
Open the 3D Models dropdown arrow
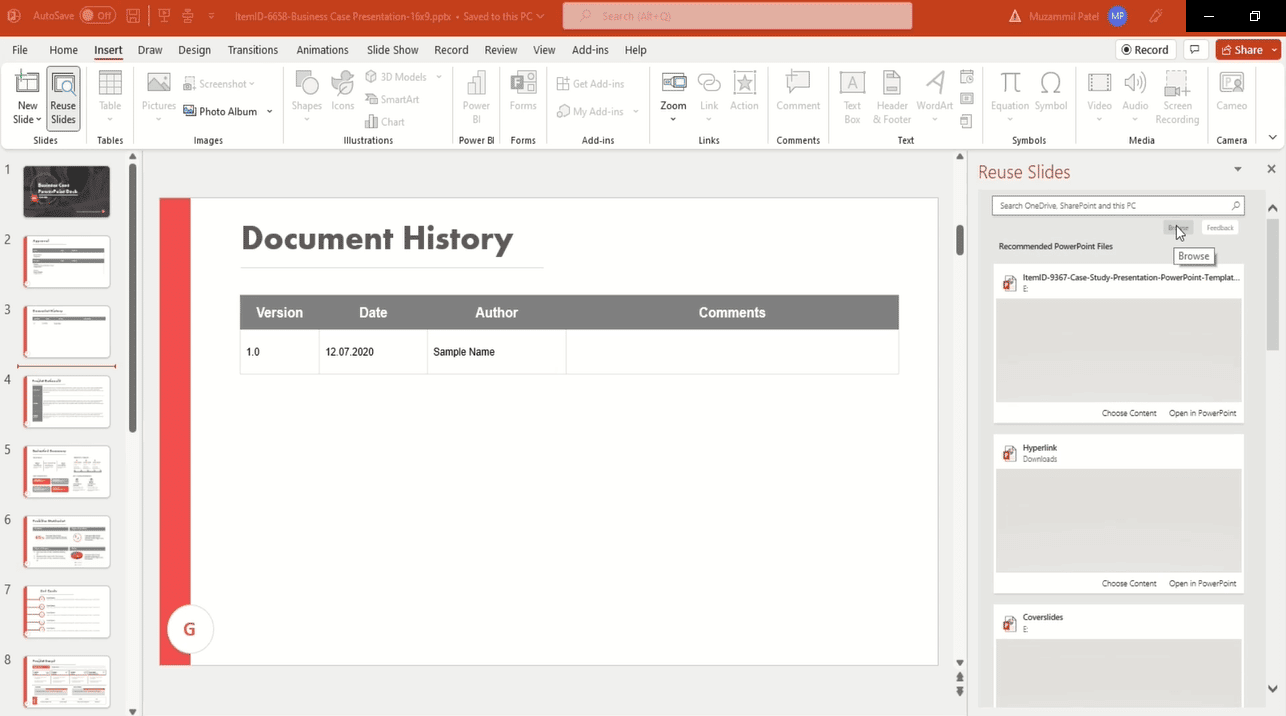pos(438,76)
